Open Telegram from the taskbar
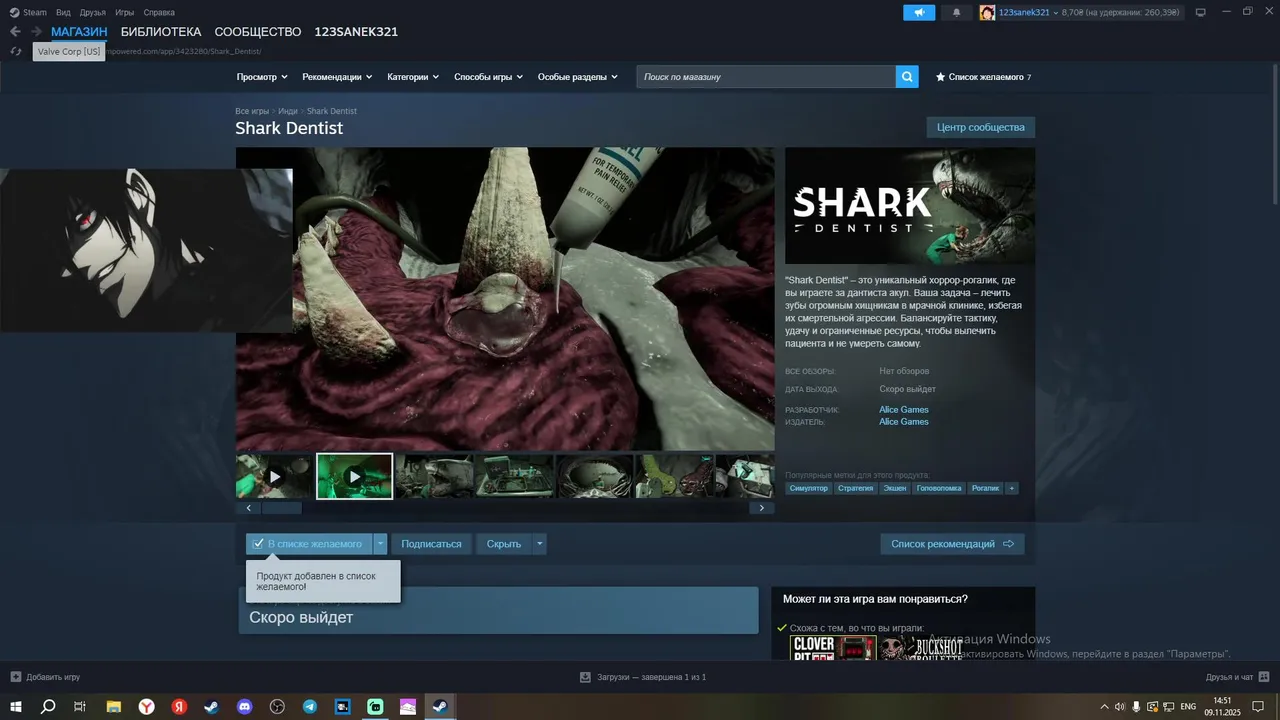This screenshot has width=1280, height=720. tap(310, 706)
